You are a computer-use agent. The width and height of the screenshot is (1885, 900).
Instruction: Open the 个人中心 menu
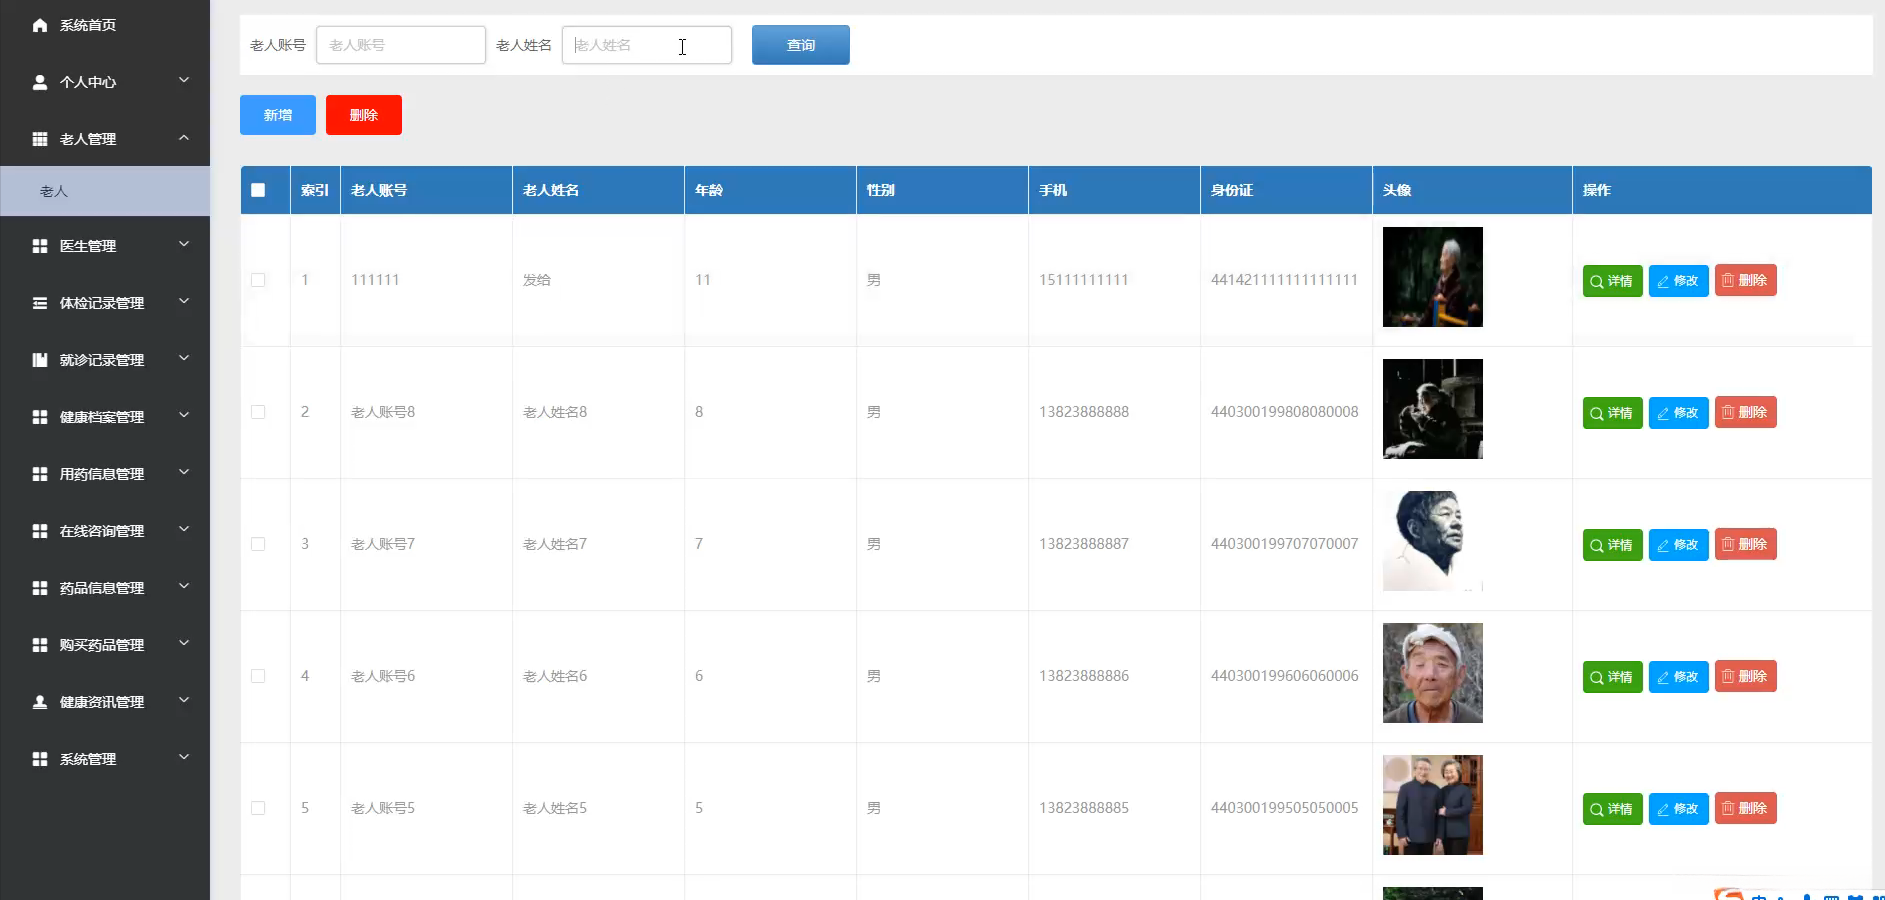[x=105, y=82]
